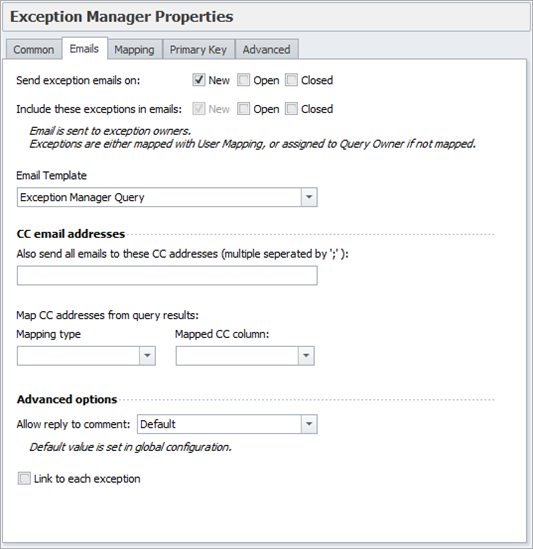
Task: Check Open under include these exceptions
Action: pyautogui.click(x=243, y=109)
